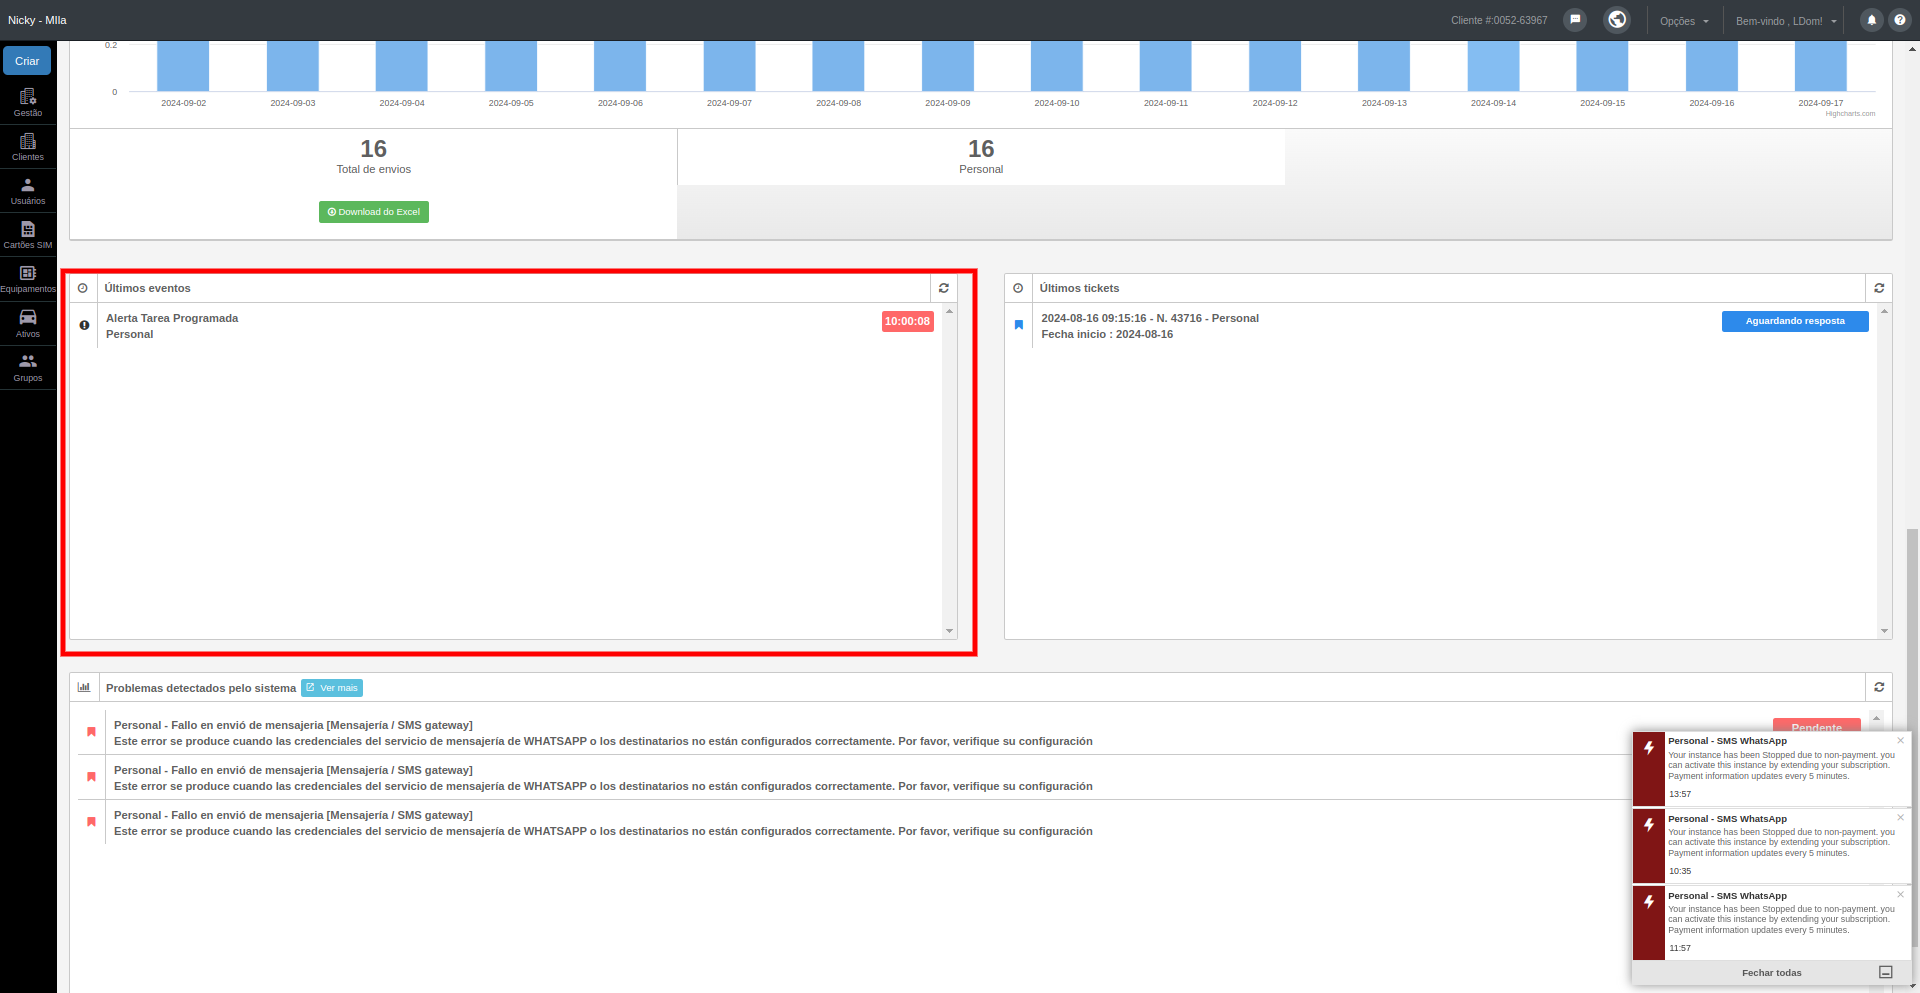
Task: Open the Gestão sidebar section
Action: 28,102
